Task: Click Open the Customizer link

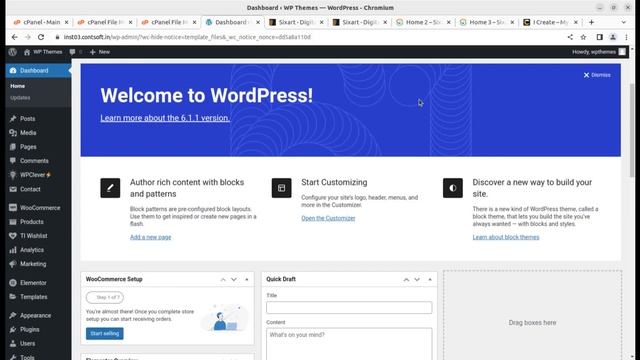Action: pos(328,218)
